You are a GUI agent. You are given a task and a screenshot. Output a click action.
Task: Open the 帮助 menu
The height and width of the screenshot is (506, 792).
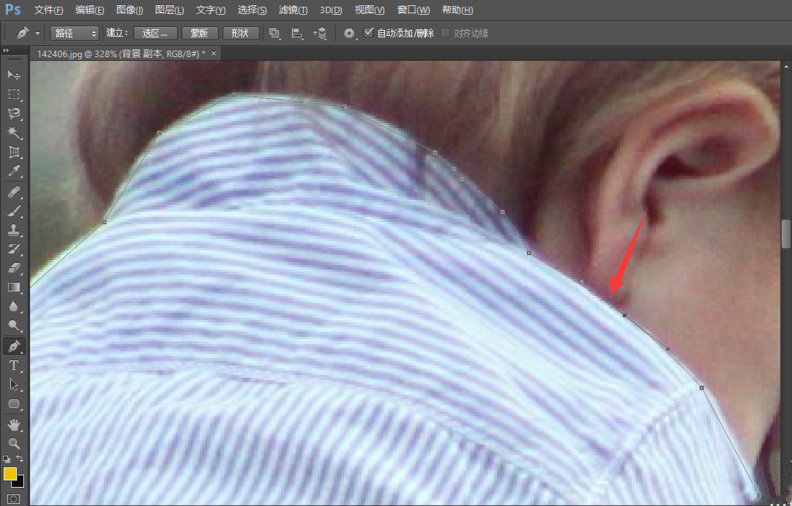[457, 10]
